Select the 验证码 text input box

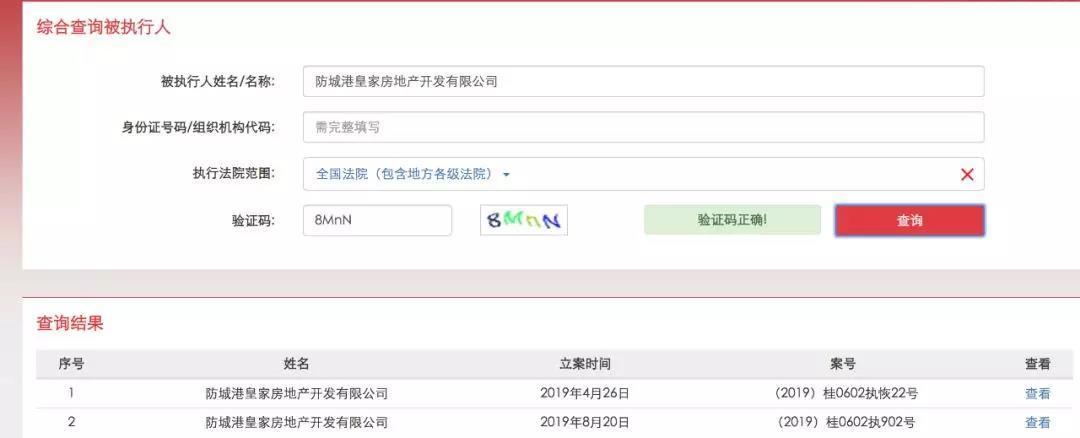(377, 220)
